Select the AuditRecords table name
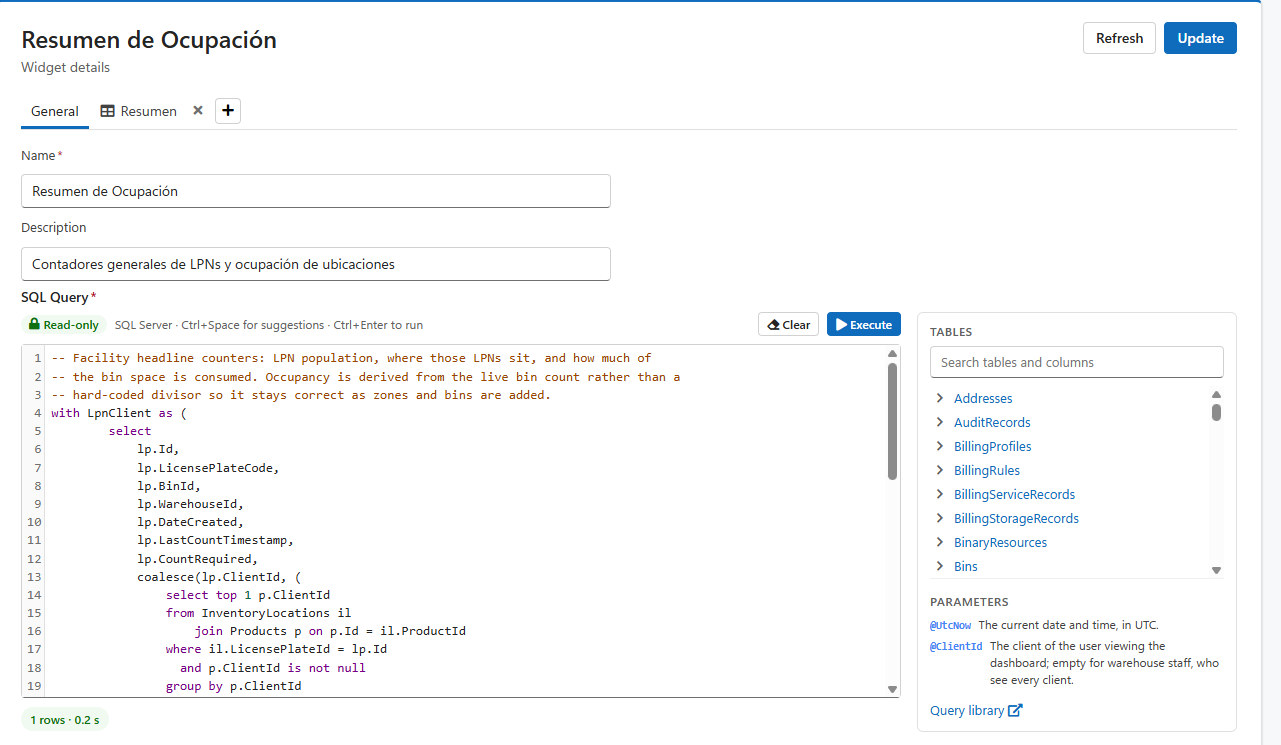Viewport: 1281px width, 745px height. [992, 422]
